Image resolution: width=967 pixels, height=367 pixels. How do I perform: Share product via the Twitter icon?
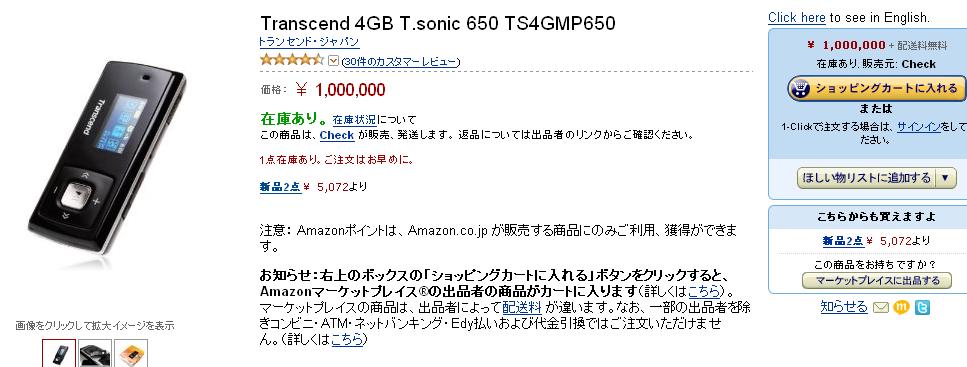(x=921, y=307)
